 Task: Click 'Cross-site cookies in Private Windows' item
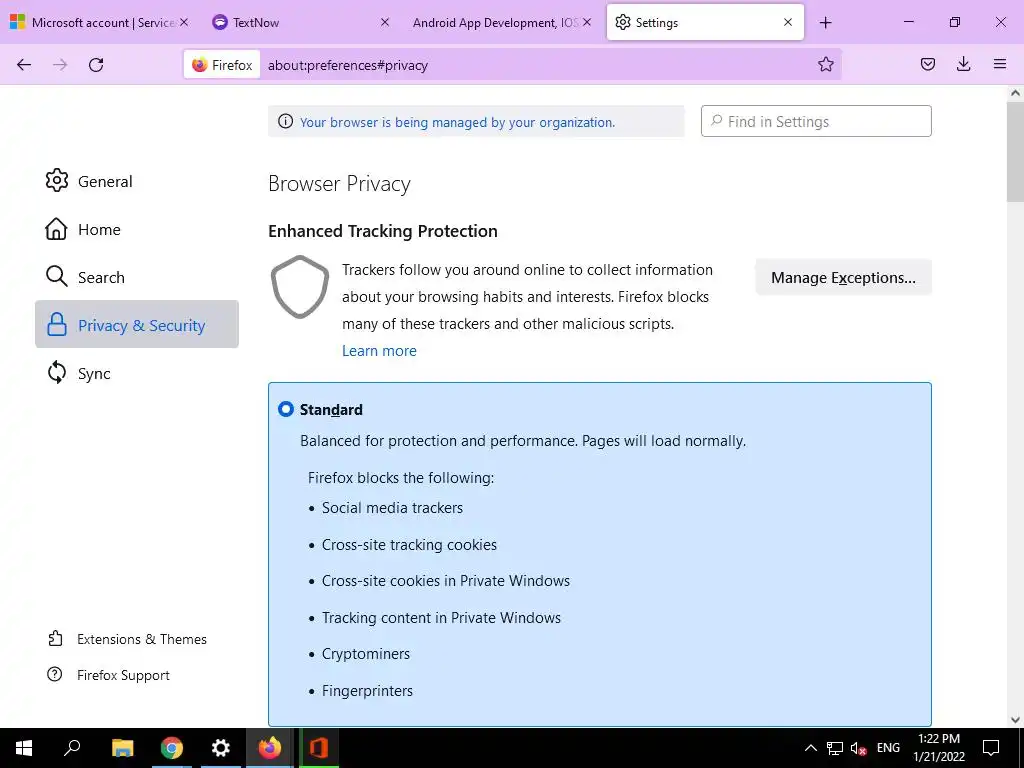[445, 581]
